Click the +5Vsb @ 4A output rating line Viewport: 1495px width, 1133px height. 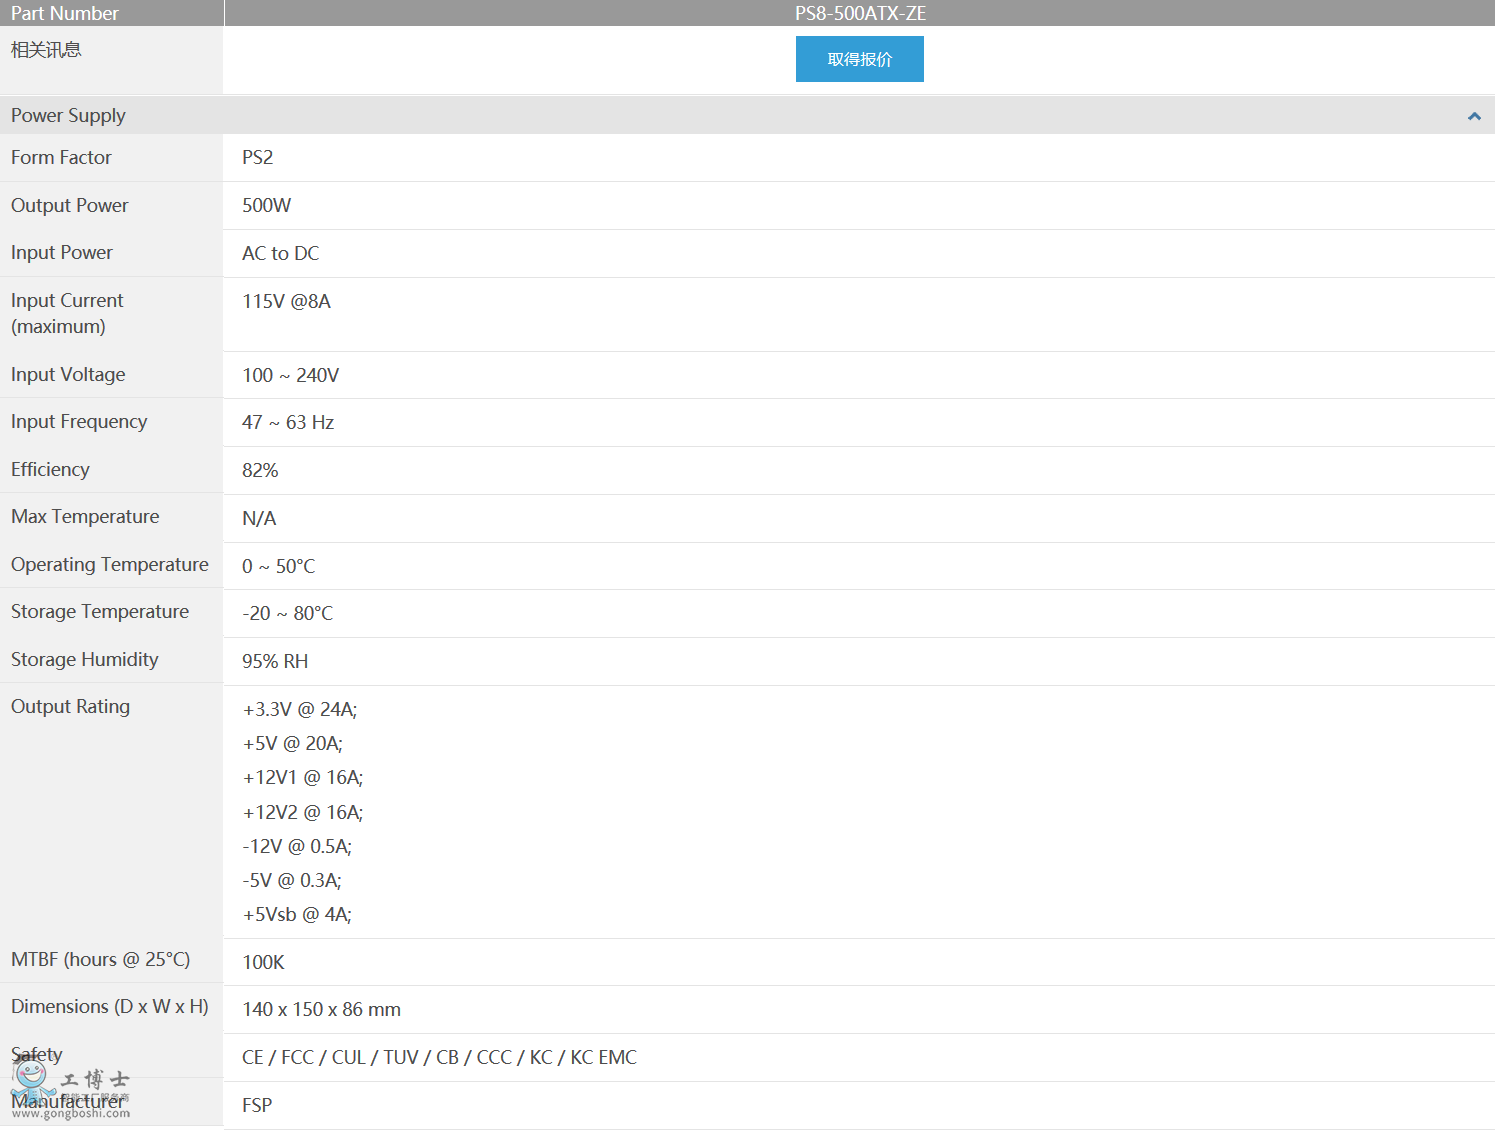point(297,915)
